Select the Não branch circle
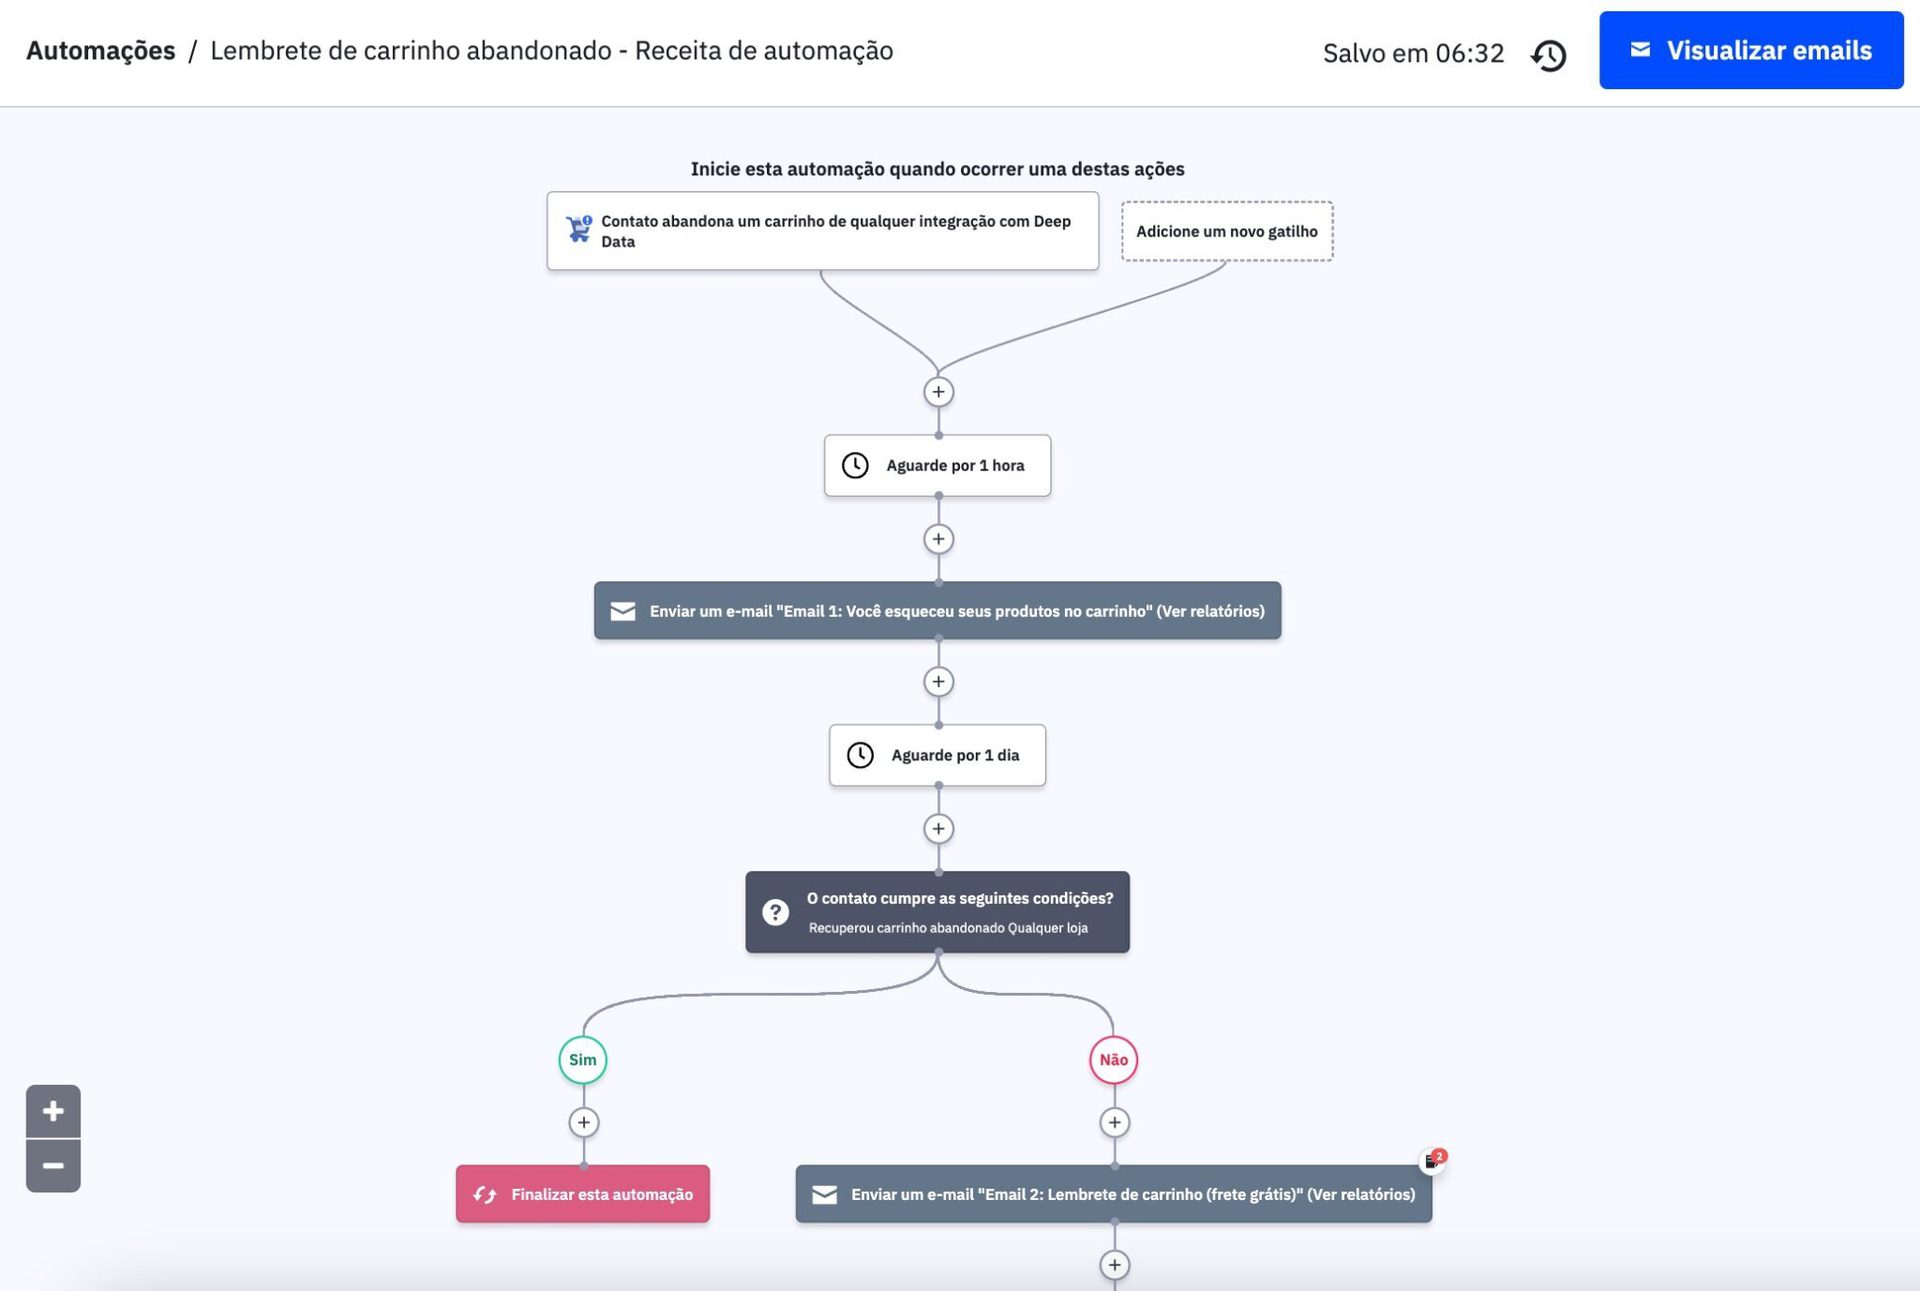 coord(1113,1060)
